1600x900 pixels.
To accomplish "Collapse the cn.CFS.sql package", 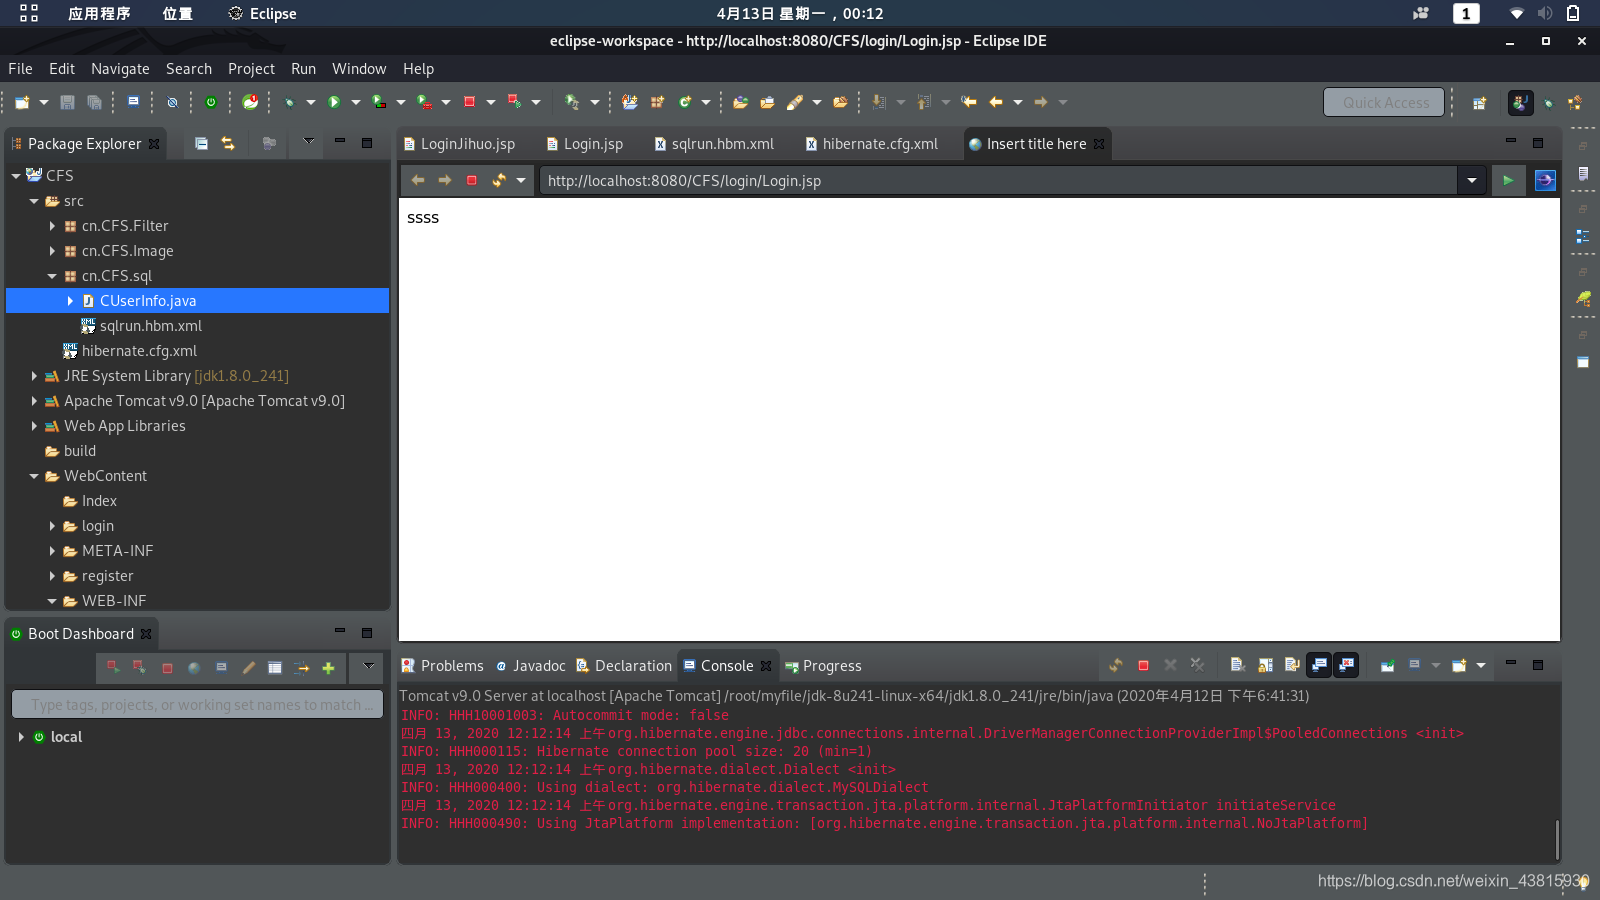I will 52,276.
